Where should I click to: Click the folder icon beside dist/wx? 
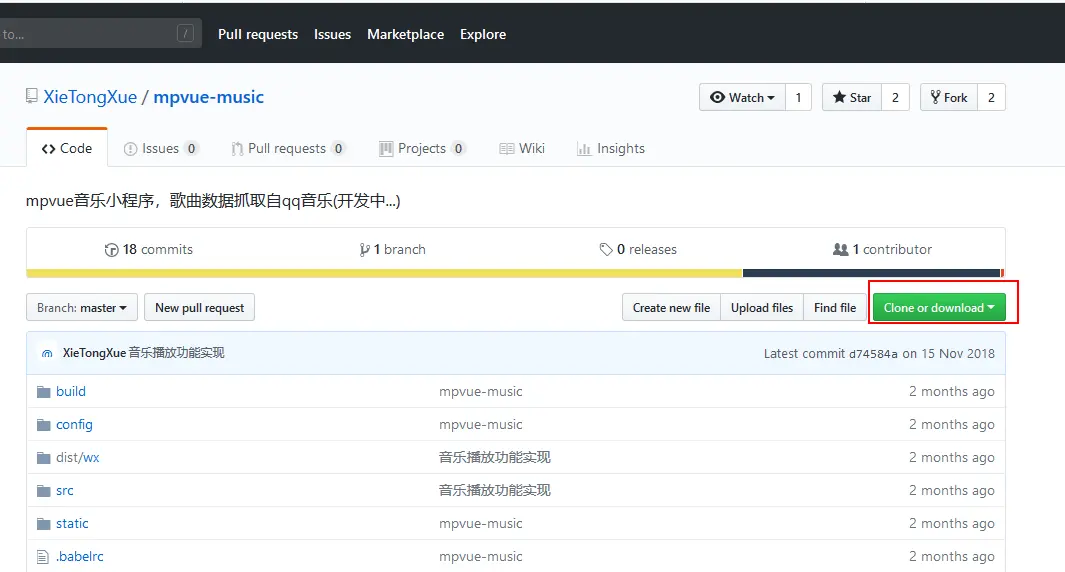click(x=43, y=458)
